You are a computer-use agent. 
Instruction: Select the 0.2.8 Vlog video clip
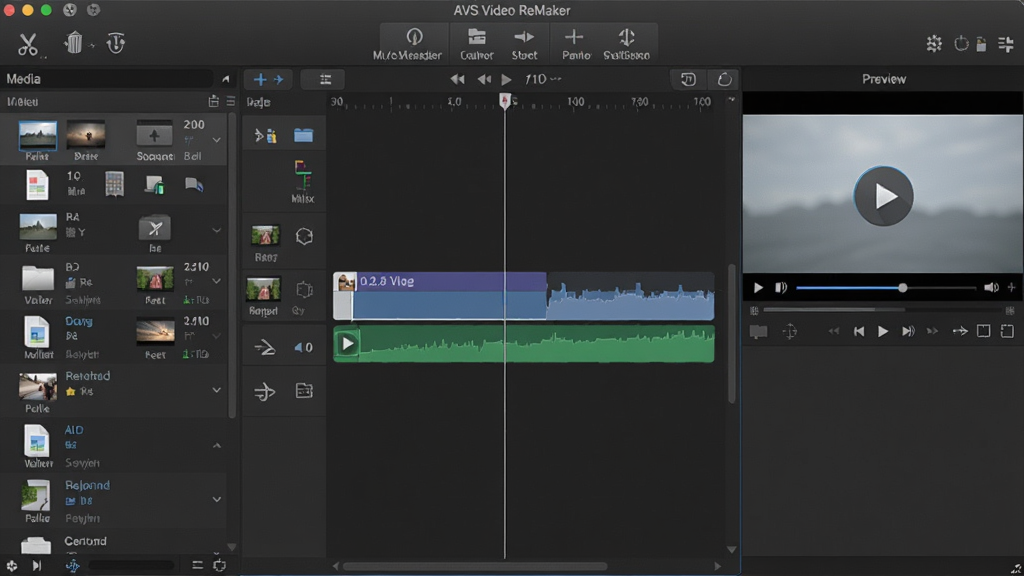tap(440, 296)
